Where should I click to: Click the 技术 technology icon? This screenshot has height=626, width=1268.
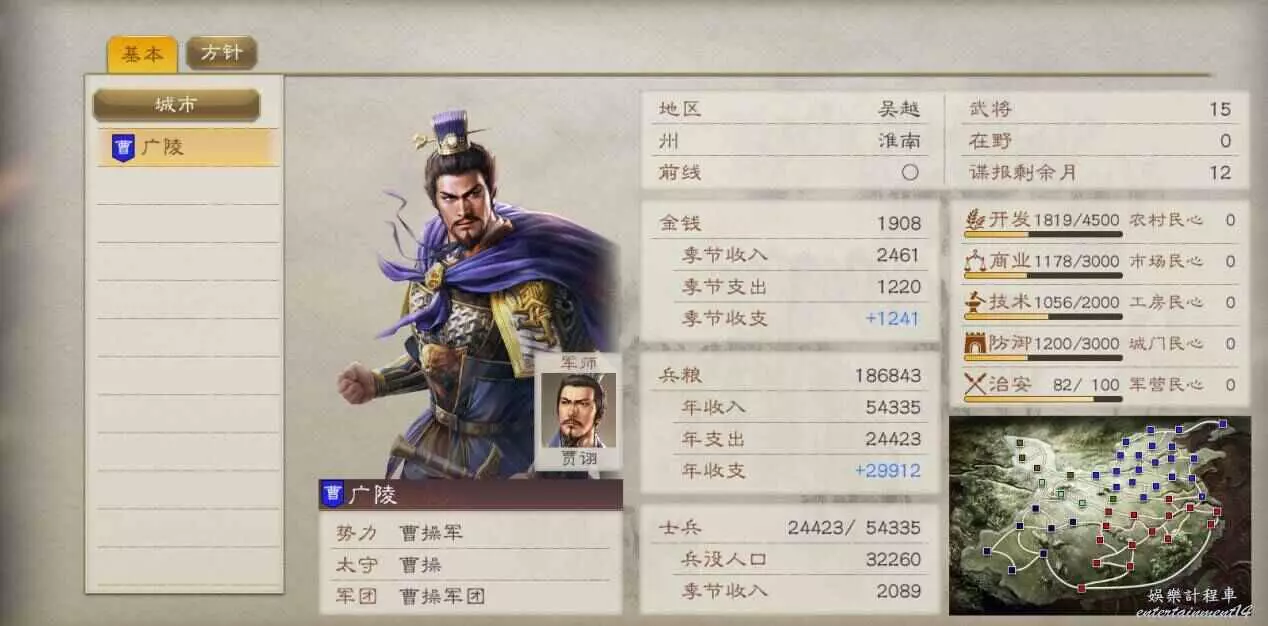tap(976, 302)
